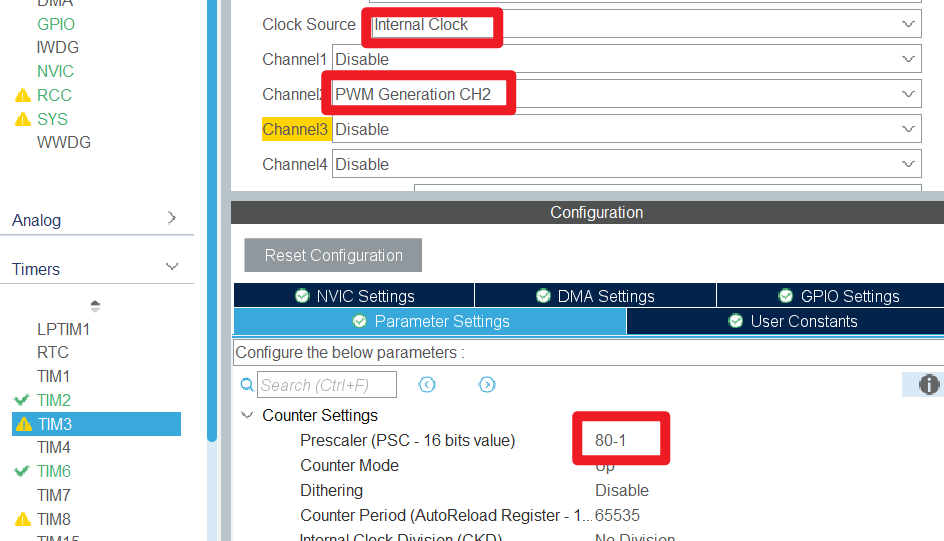
Task: Select SYS in the peripheral list
Action: pyautogui.click(x=52, y=119)
